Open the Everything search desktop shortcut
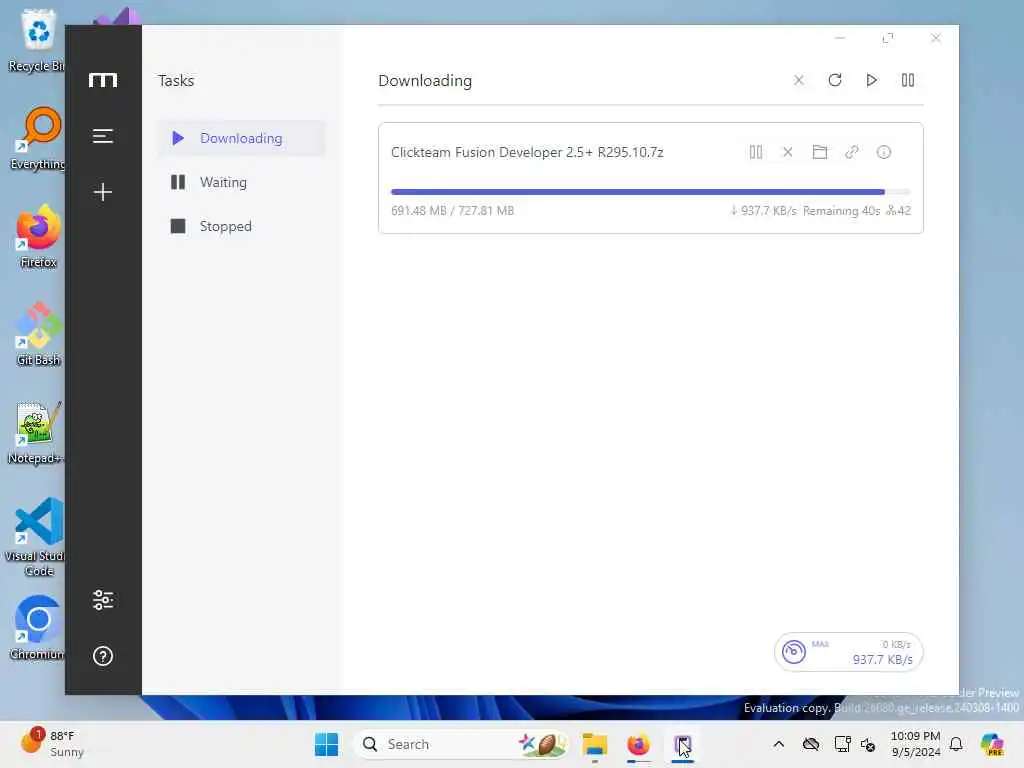 coord(38,138)
